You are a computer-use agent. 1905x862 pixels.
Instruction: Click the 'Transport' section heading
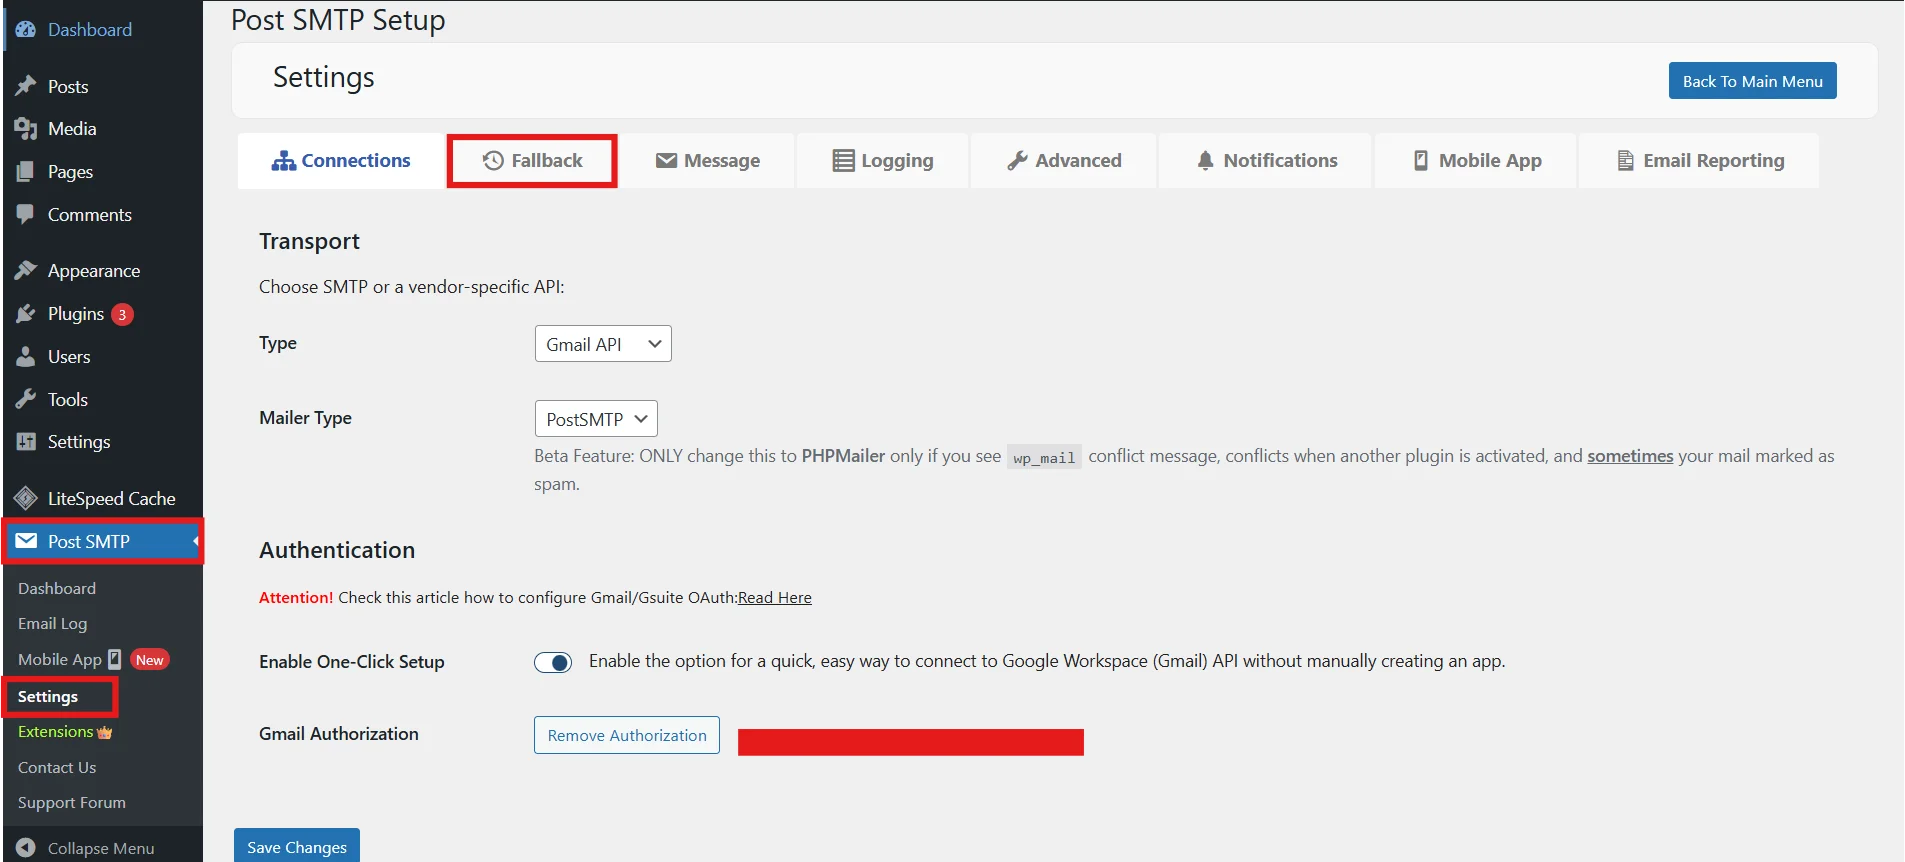tap(309, 241)
